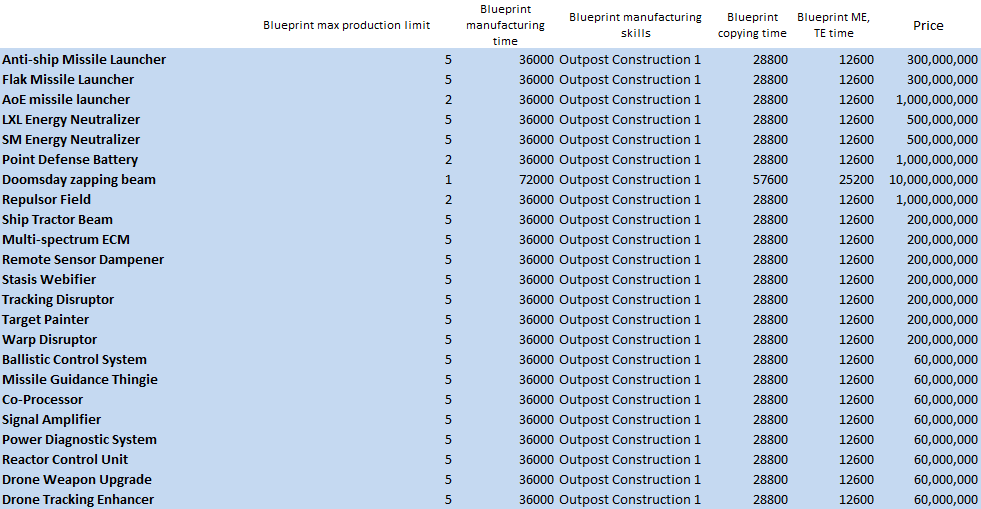This screenshot has height=509, width=981.
Task: Click the 25200 ME, TE time value
Action: pyautogui.click(x=856, y=179)
